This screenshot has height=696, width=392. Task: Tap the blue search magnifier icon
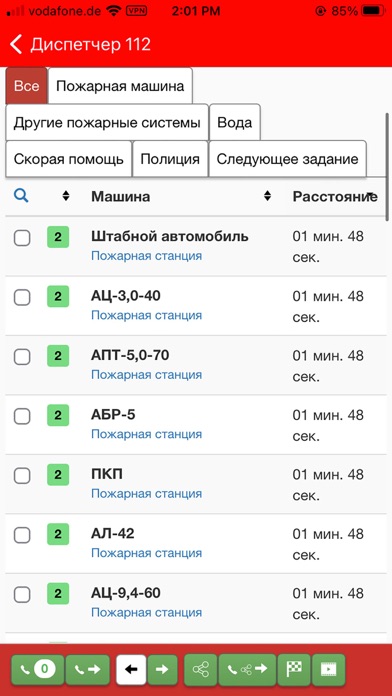pyautogui.click(x=21, y=196)
